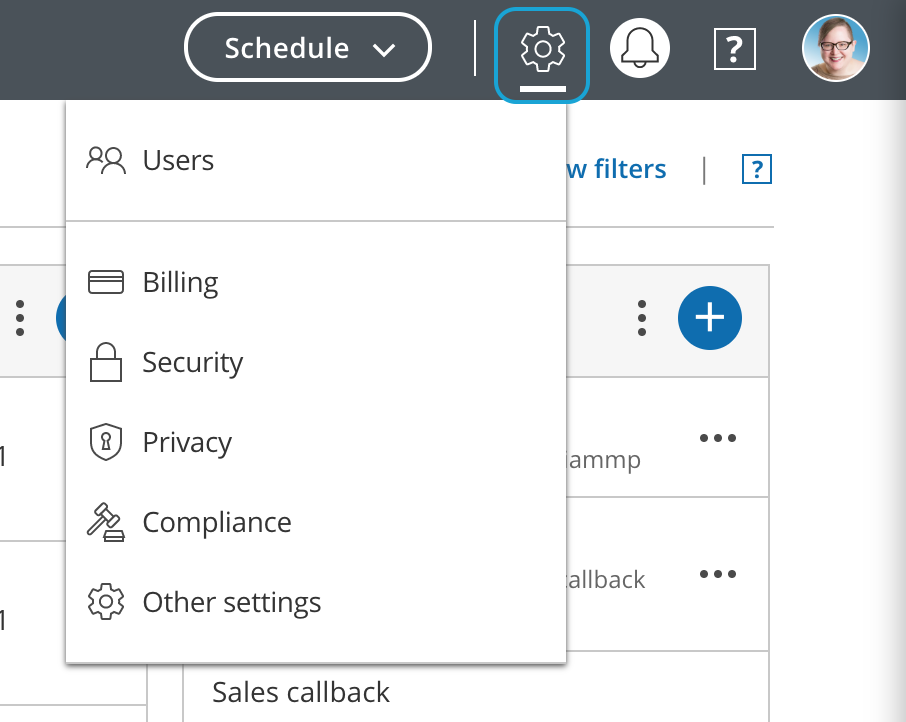
Task: Open the vertical dots menu beside plus button
Action: [x=642, y=318]
